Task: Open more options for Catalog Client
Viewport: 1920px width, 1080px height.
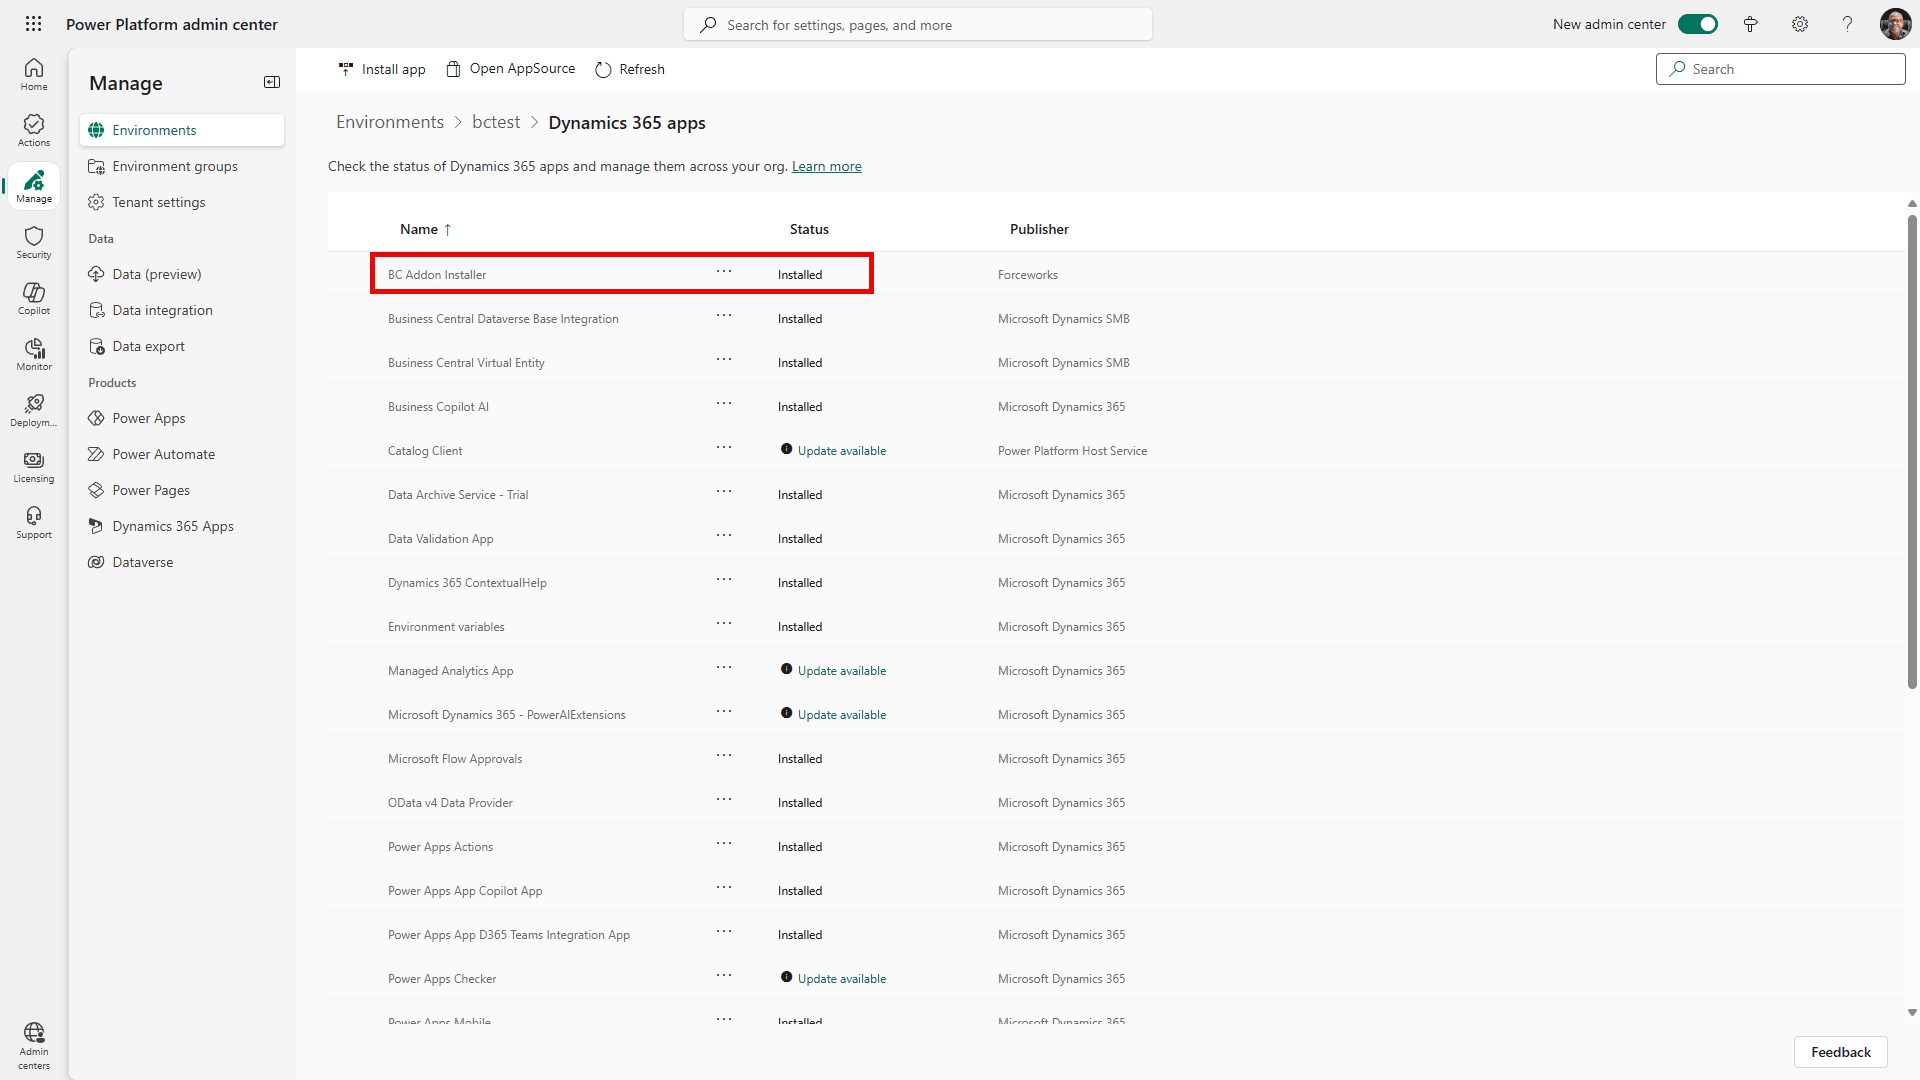Action: point(724,447)
